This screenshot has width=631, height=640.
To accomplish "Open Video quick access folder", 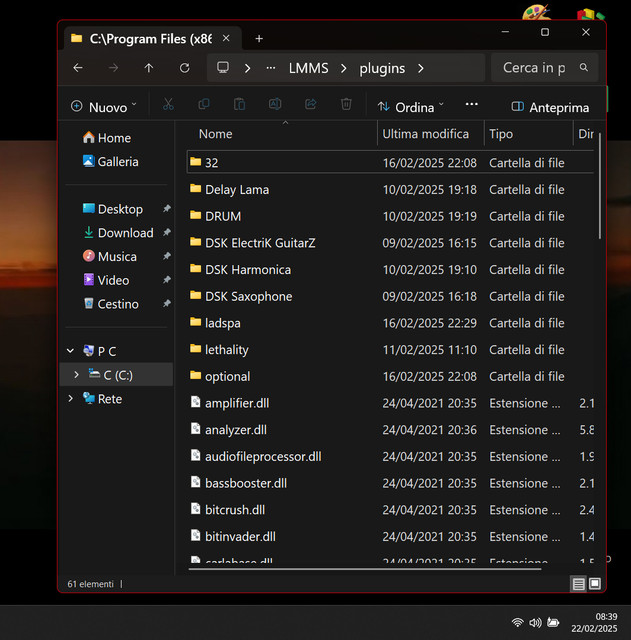I will tap(106, 280).
